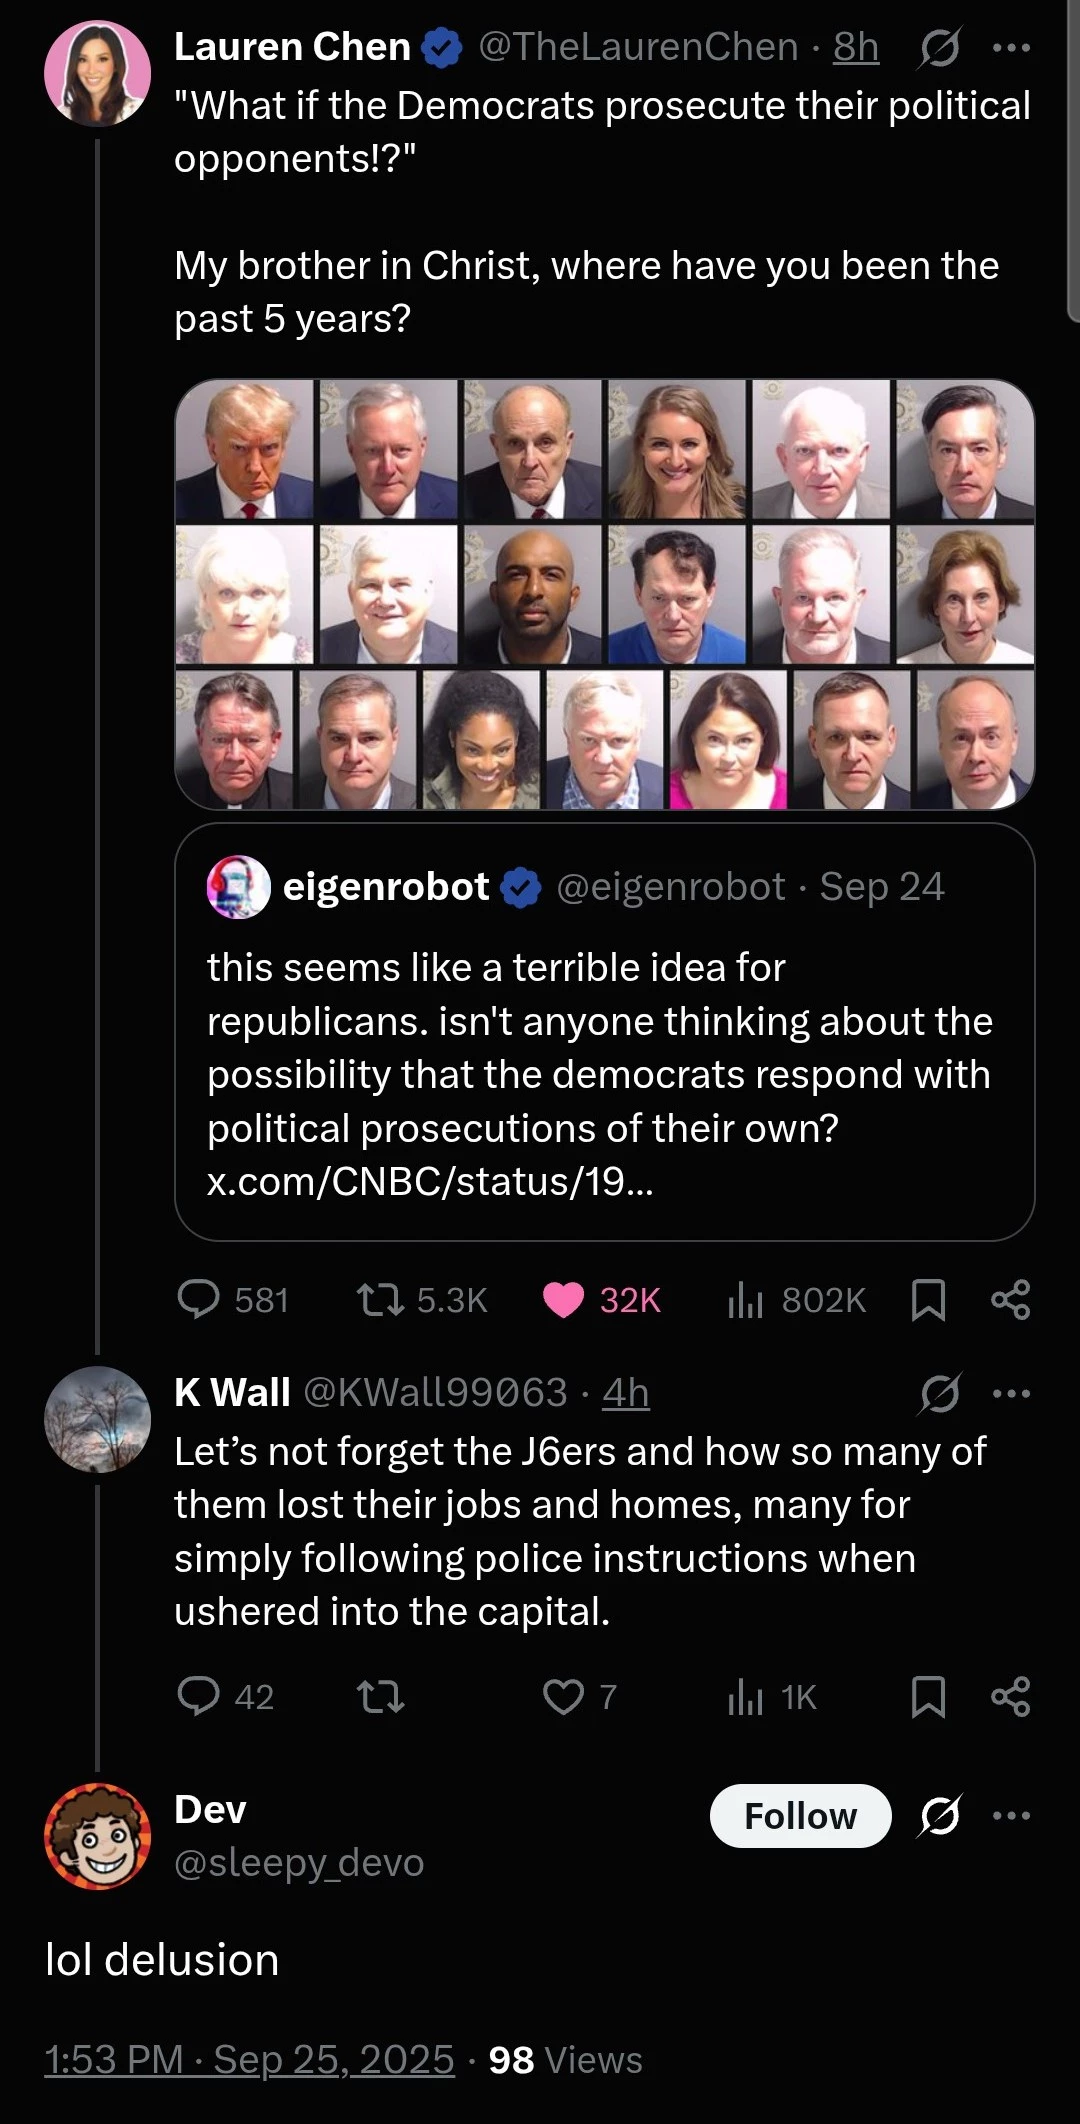1080x2124 pixels.
Task: Share K Wall's reply
Action: [1010, 1697]
